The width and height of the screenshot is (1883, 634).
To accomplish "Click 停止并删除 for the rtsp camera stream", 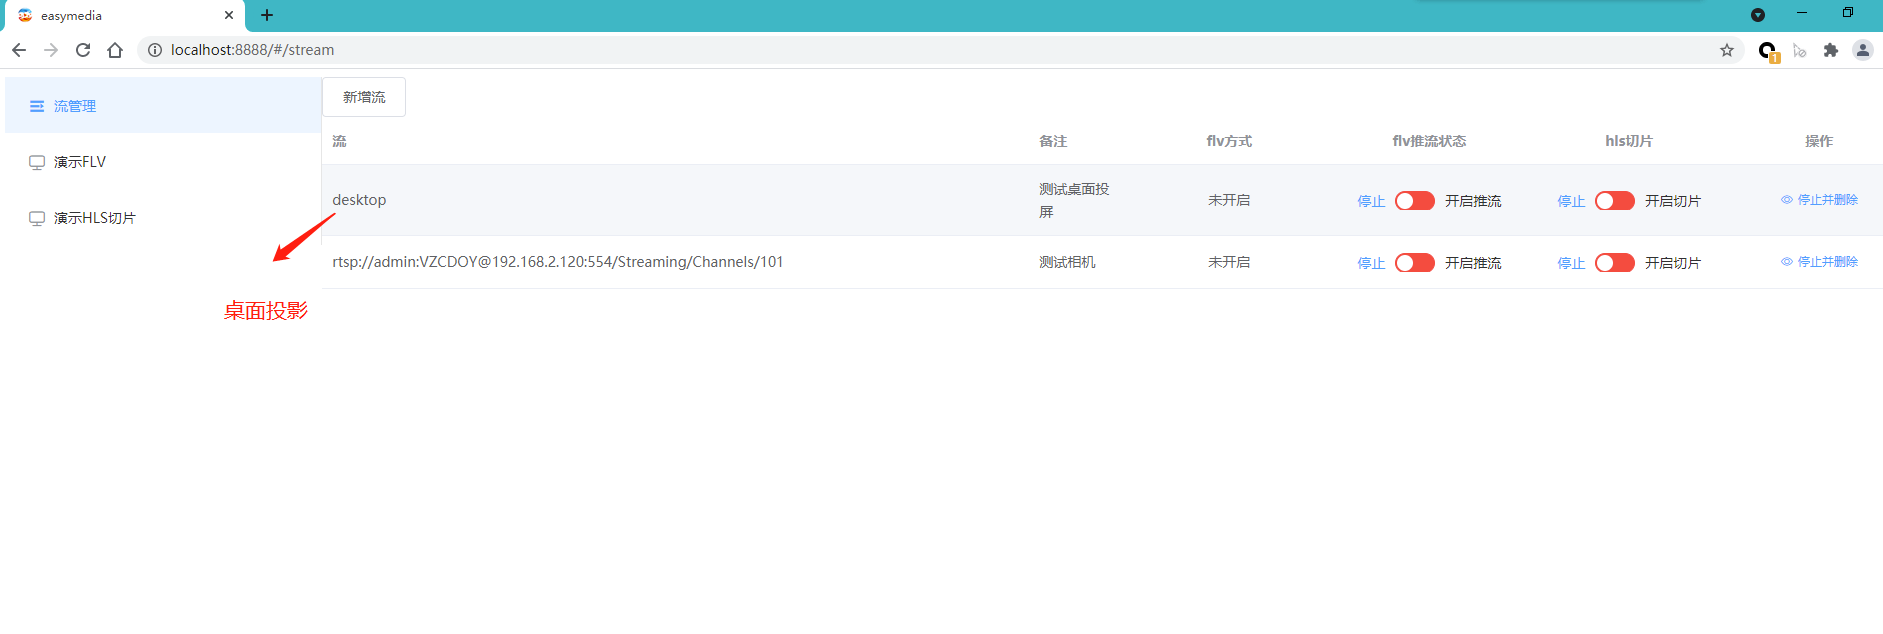I will 1826,262.
